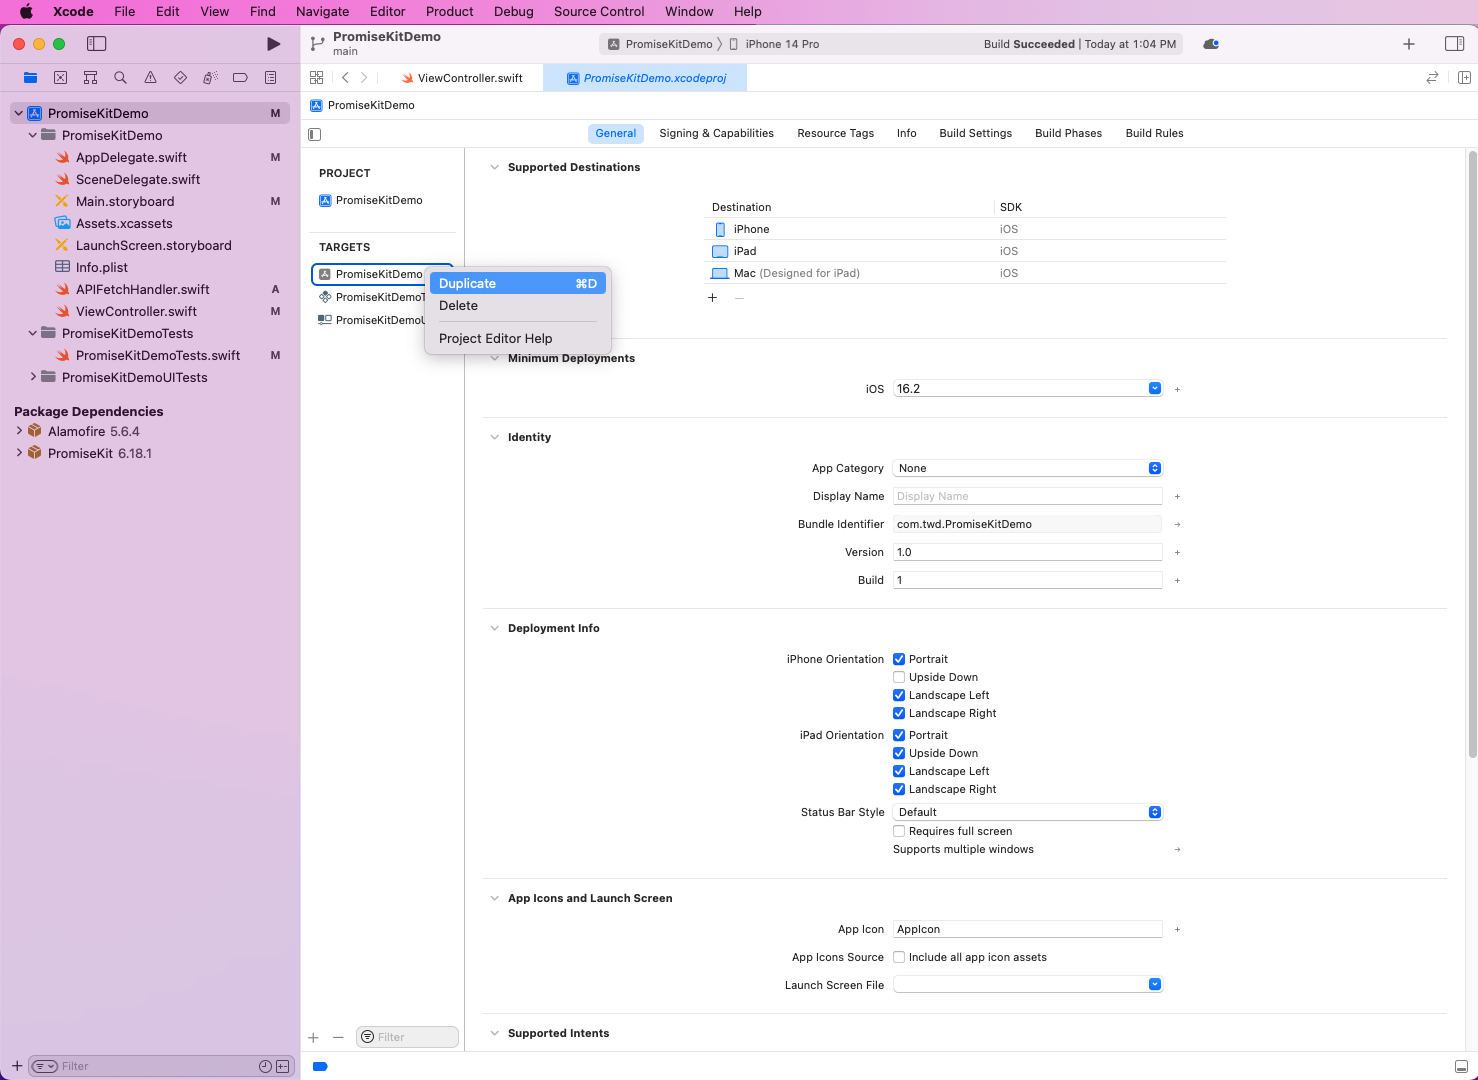Viewport: 1478px width, 1080px height.
Task: Add a new target with plus button
Action: [313, 1038]
